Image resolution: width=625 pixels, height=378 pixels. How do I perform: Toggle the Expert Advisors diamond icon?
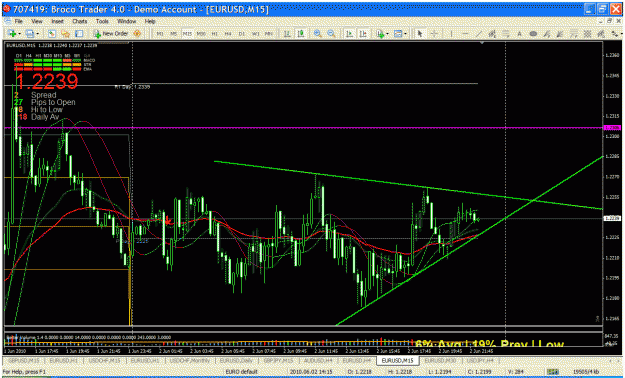138,34
